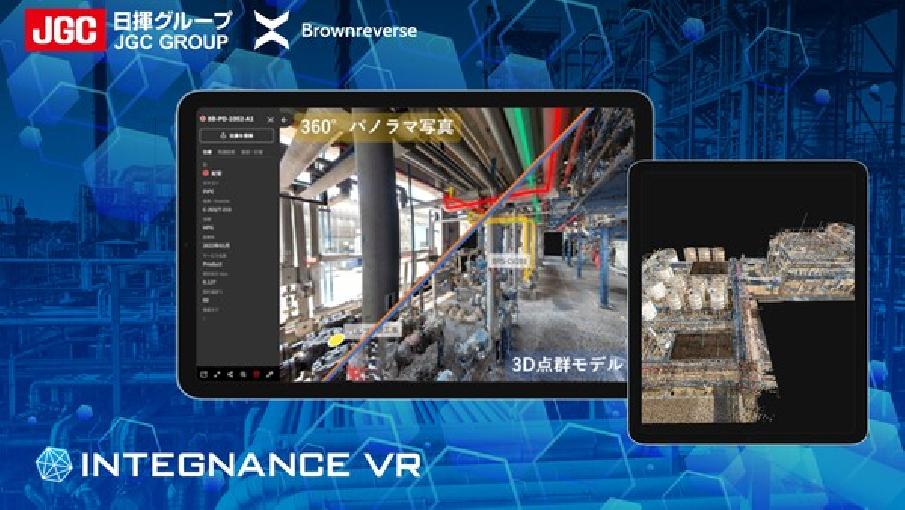Image resolution: width=905 pixels, height=510 pixels.
Task: Close the pipe info side panel
Action: pos(270,119)
